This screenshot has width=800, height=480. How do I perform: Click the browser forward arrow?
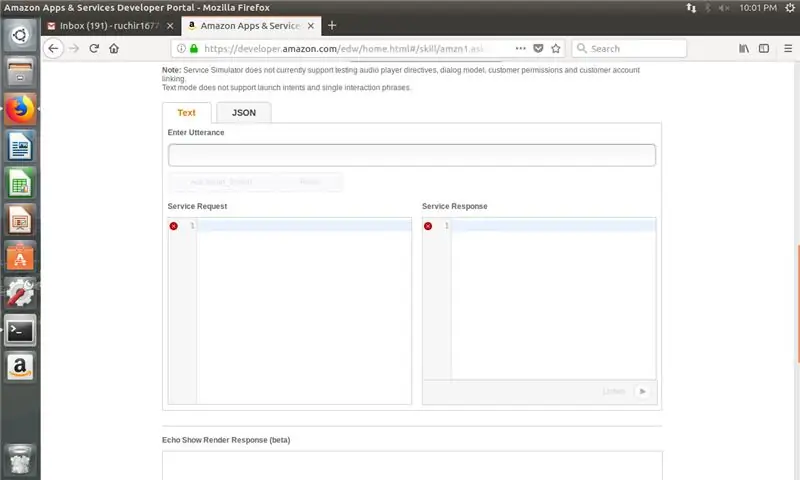click(74, 48)
